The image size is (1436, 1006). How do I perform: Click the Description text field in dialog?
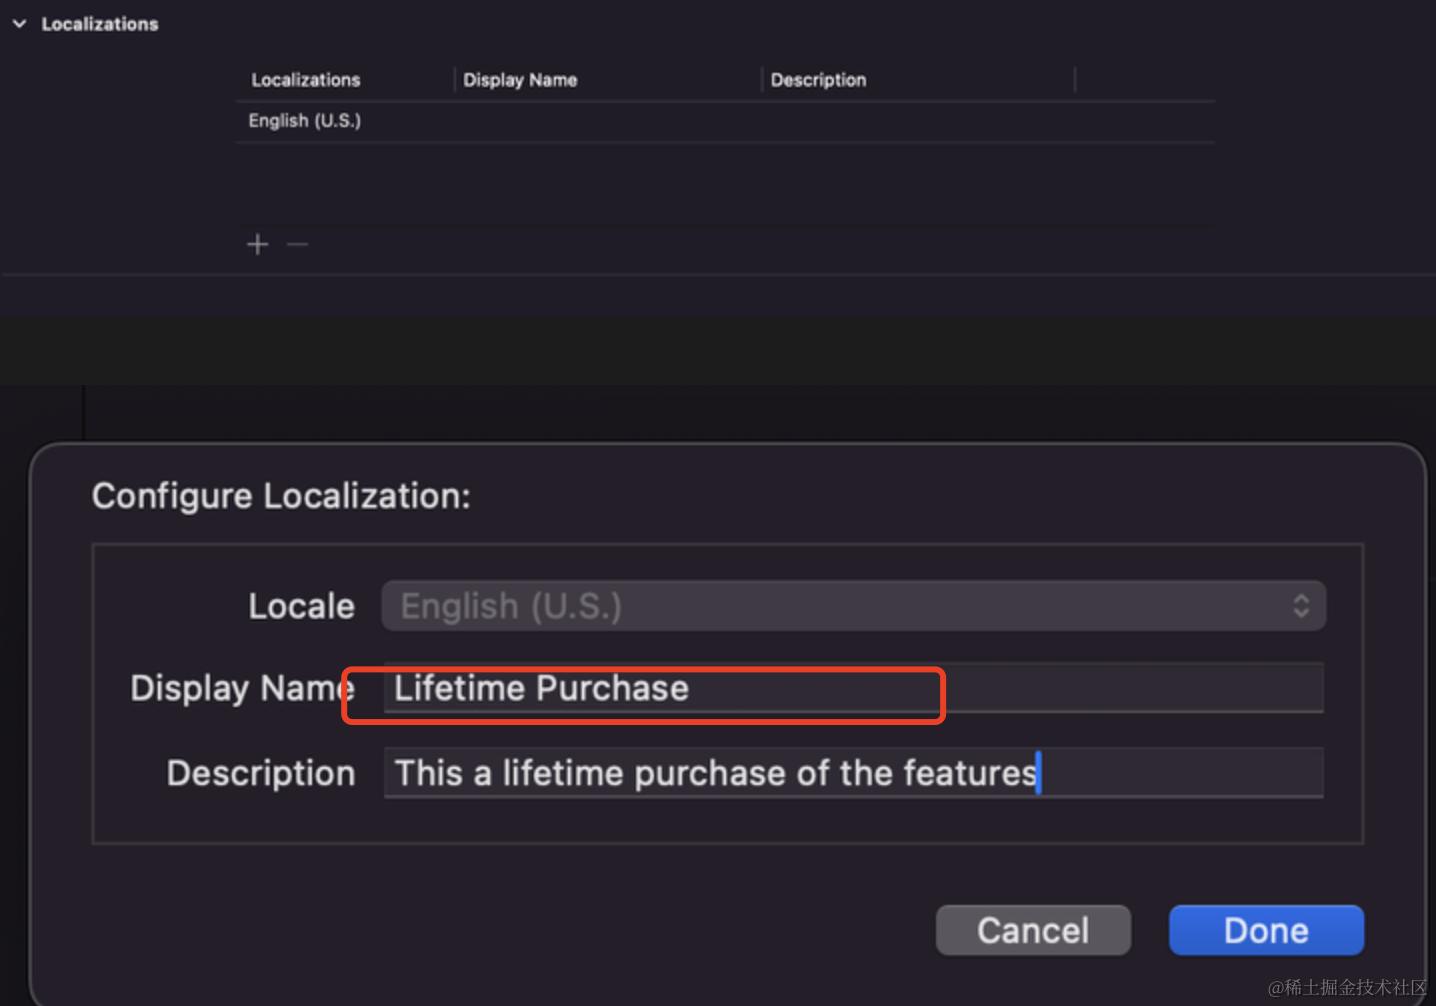pyautogui.click(x=853, y=773)
